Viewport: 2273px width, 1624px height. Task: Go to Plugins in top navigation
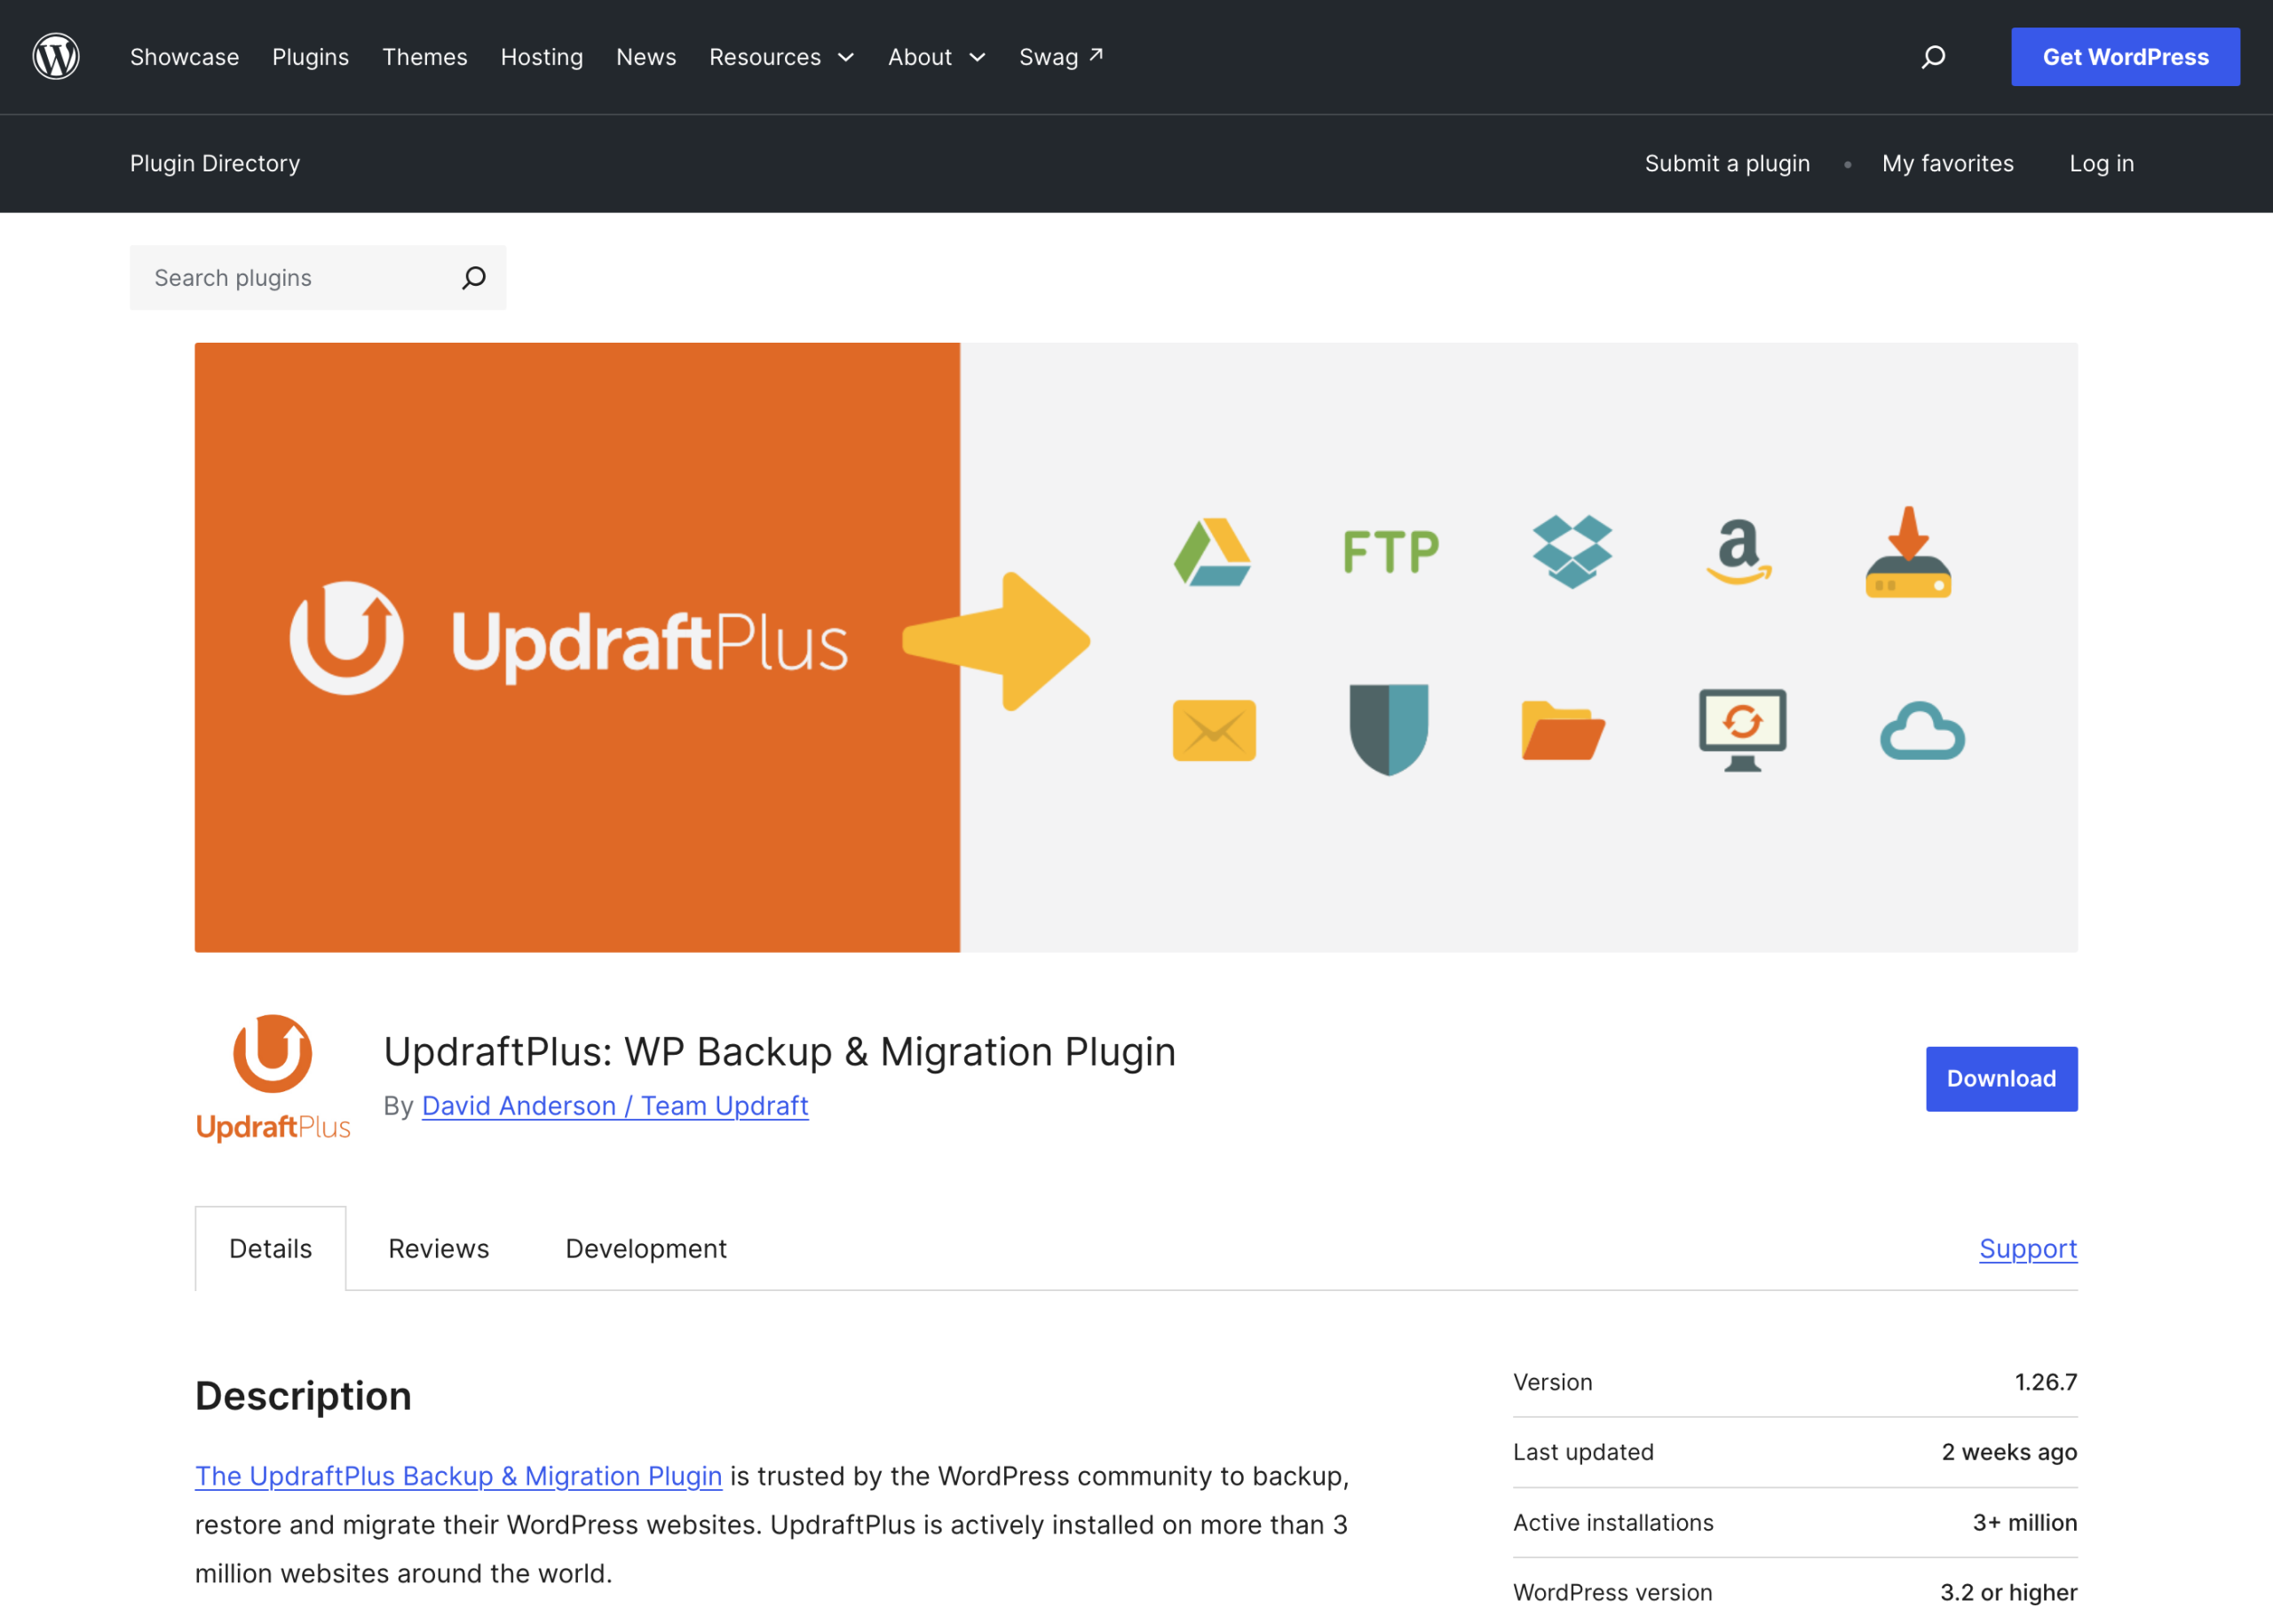coord(310,57)
